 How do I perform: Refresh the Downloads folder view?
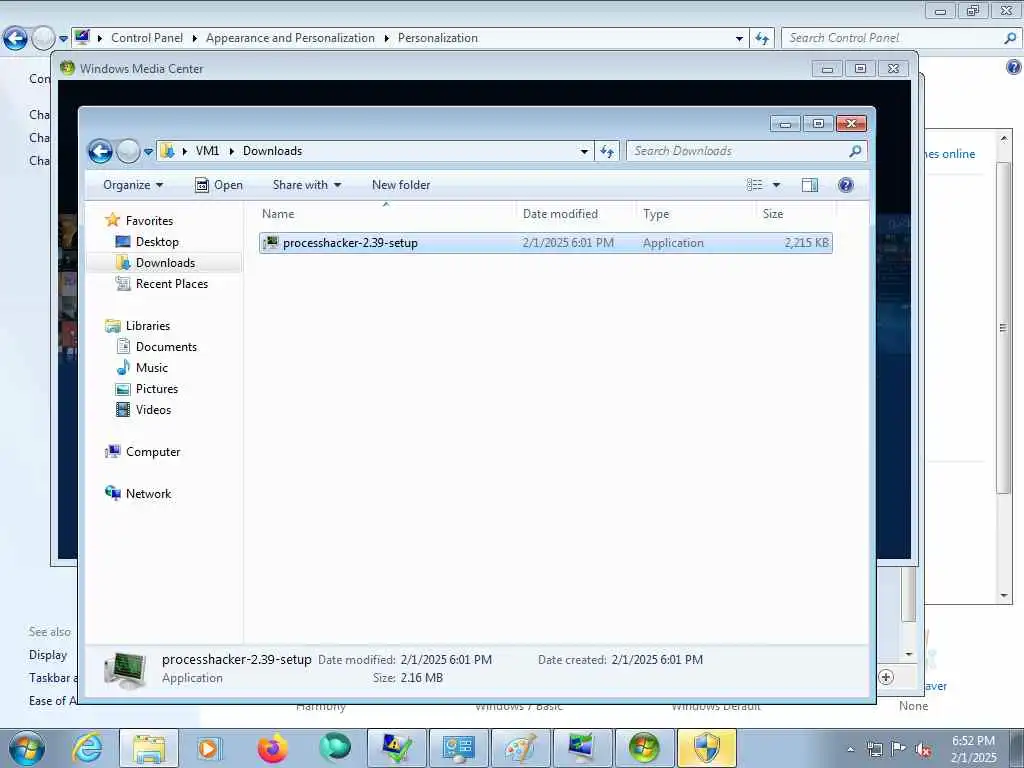pos(607,152)
